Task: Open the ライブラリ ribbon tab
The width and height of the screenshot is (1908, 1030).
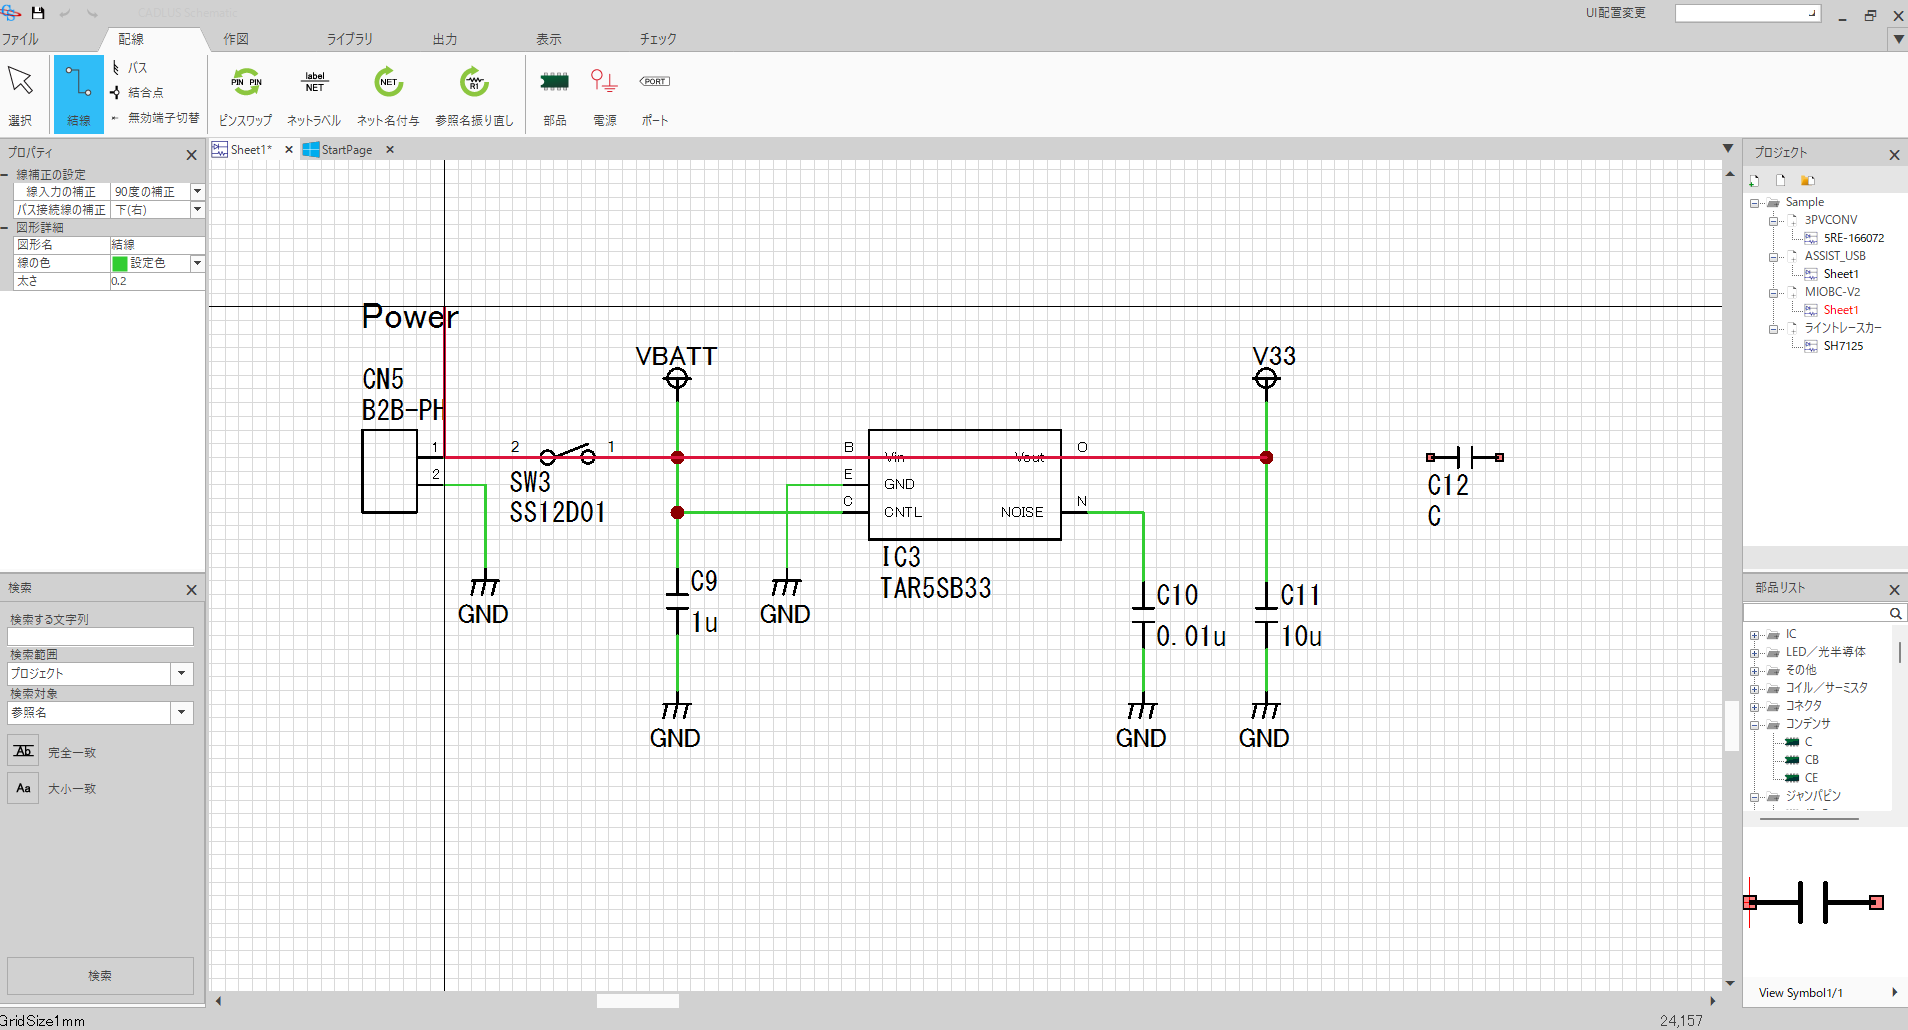Action: click(x=349, y=39)
